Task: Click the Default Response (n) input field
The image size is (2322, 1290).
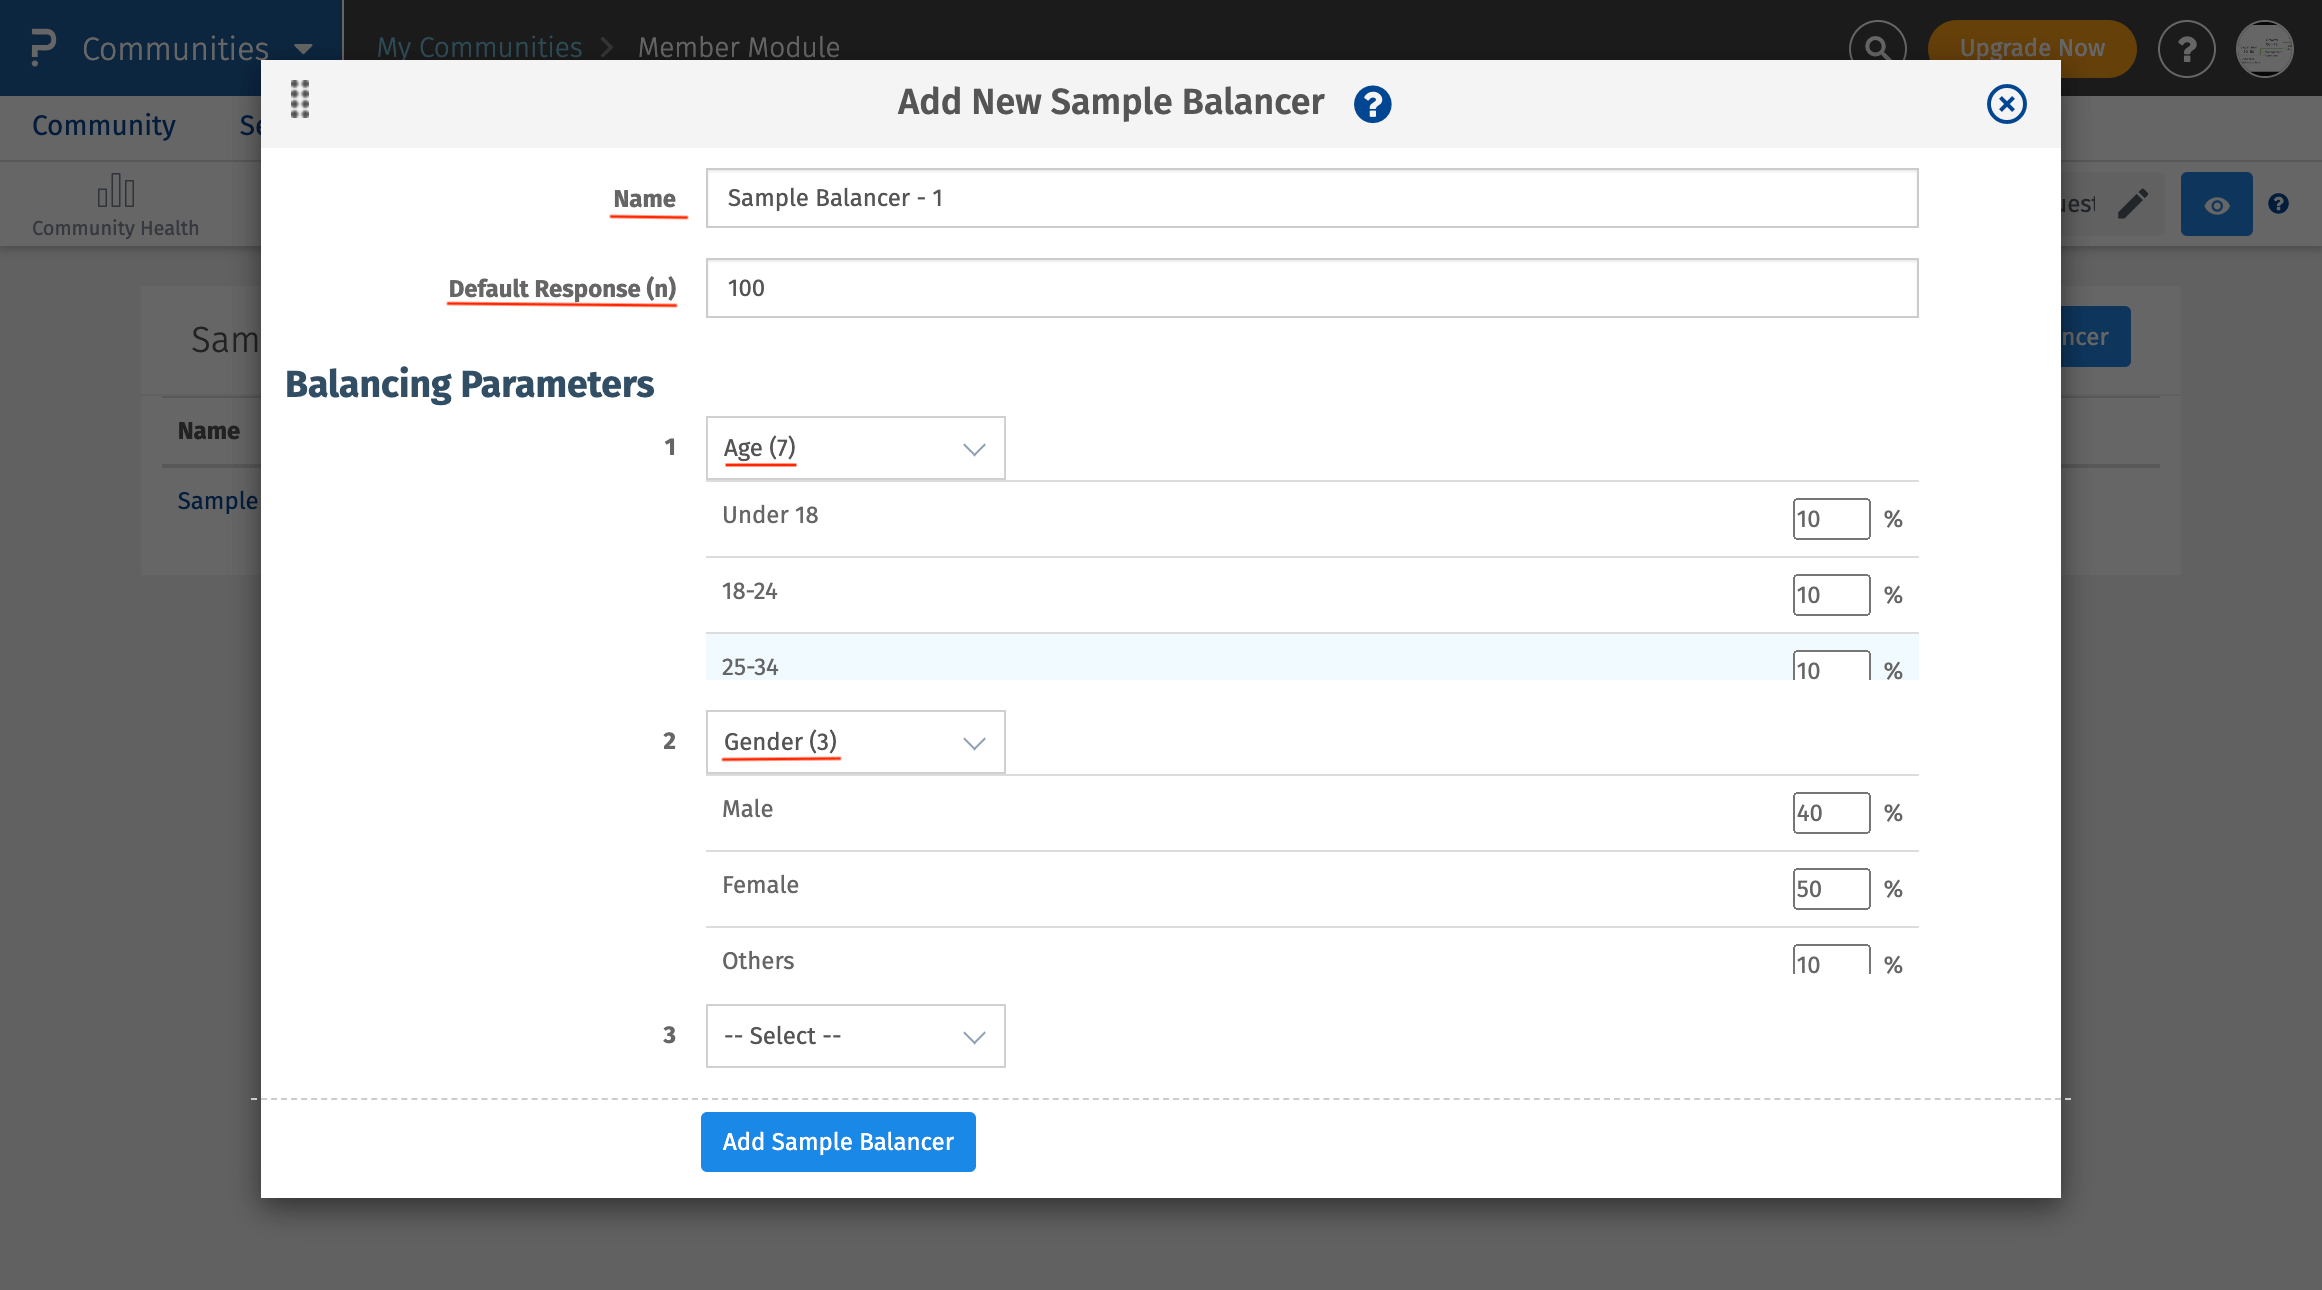Action: pyautogui.click(x=1311, y=288)
